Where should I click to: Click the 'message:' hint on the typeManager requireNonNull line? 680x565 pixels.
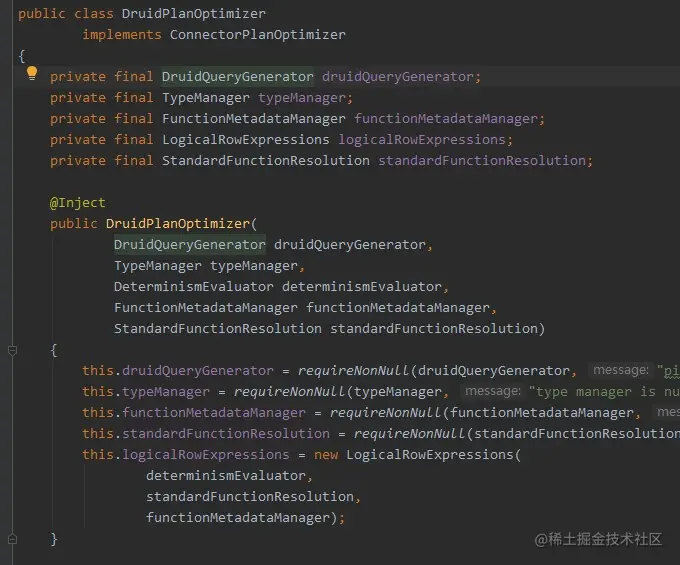tap(493, 392)
